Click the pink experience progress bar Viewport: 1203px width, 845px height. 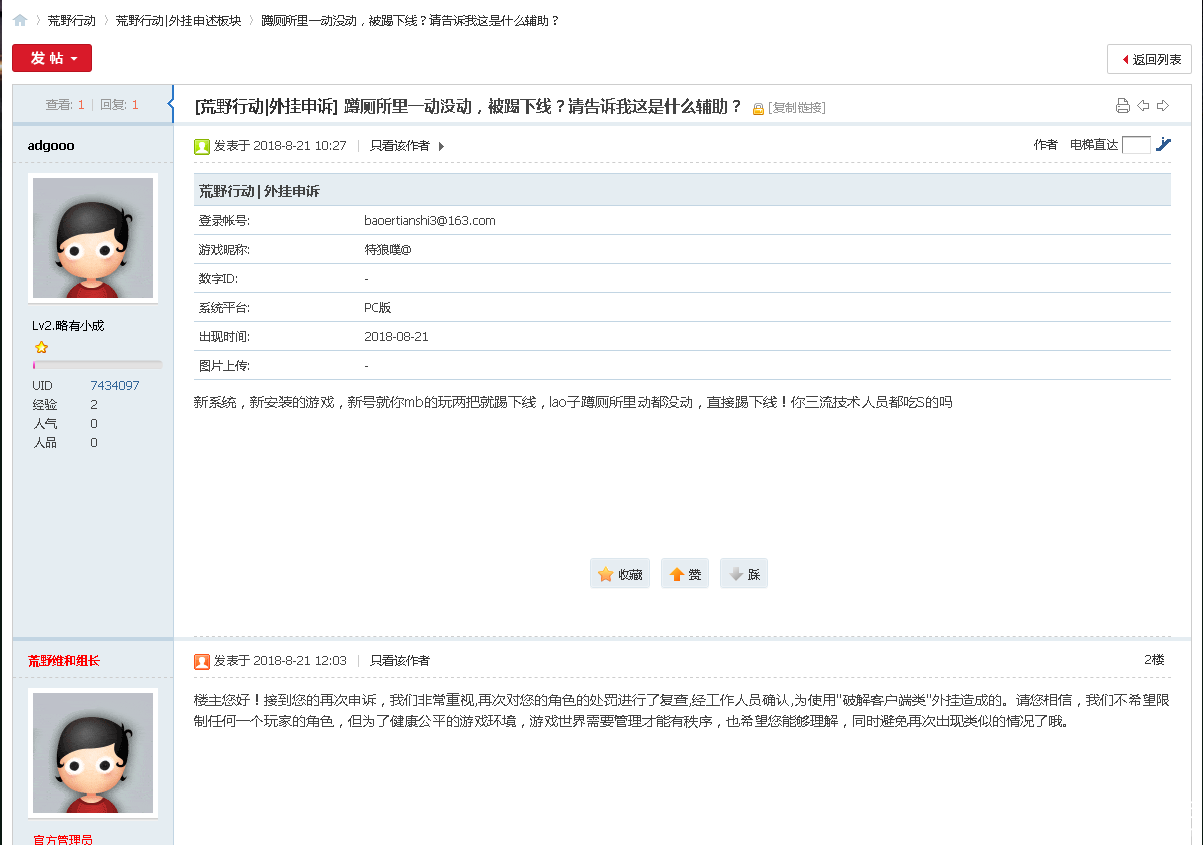coord(97,365)
